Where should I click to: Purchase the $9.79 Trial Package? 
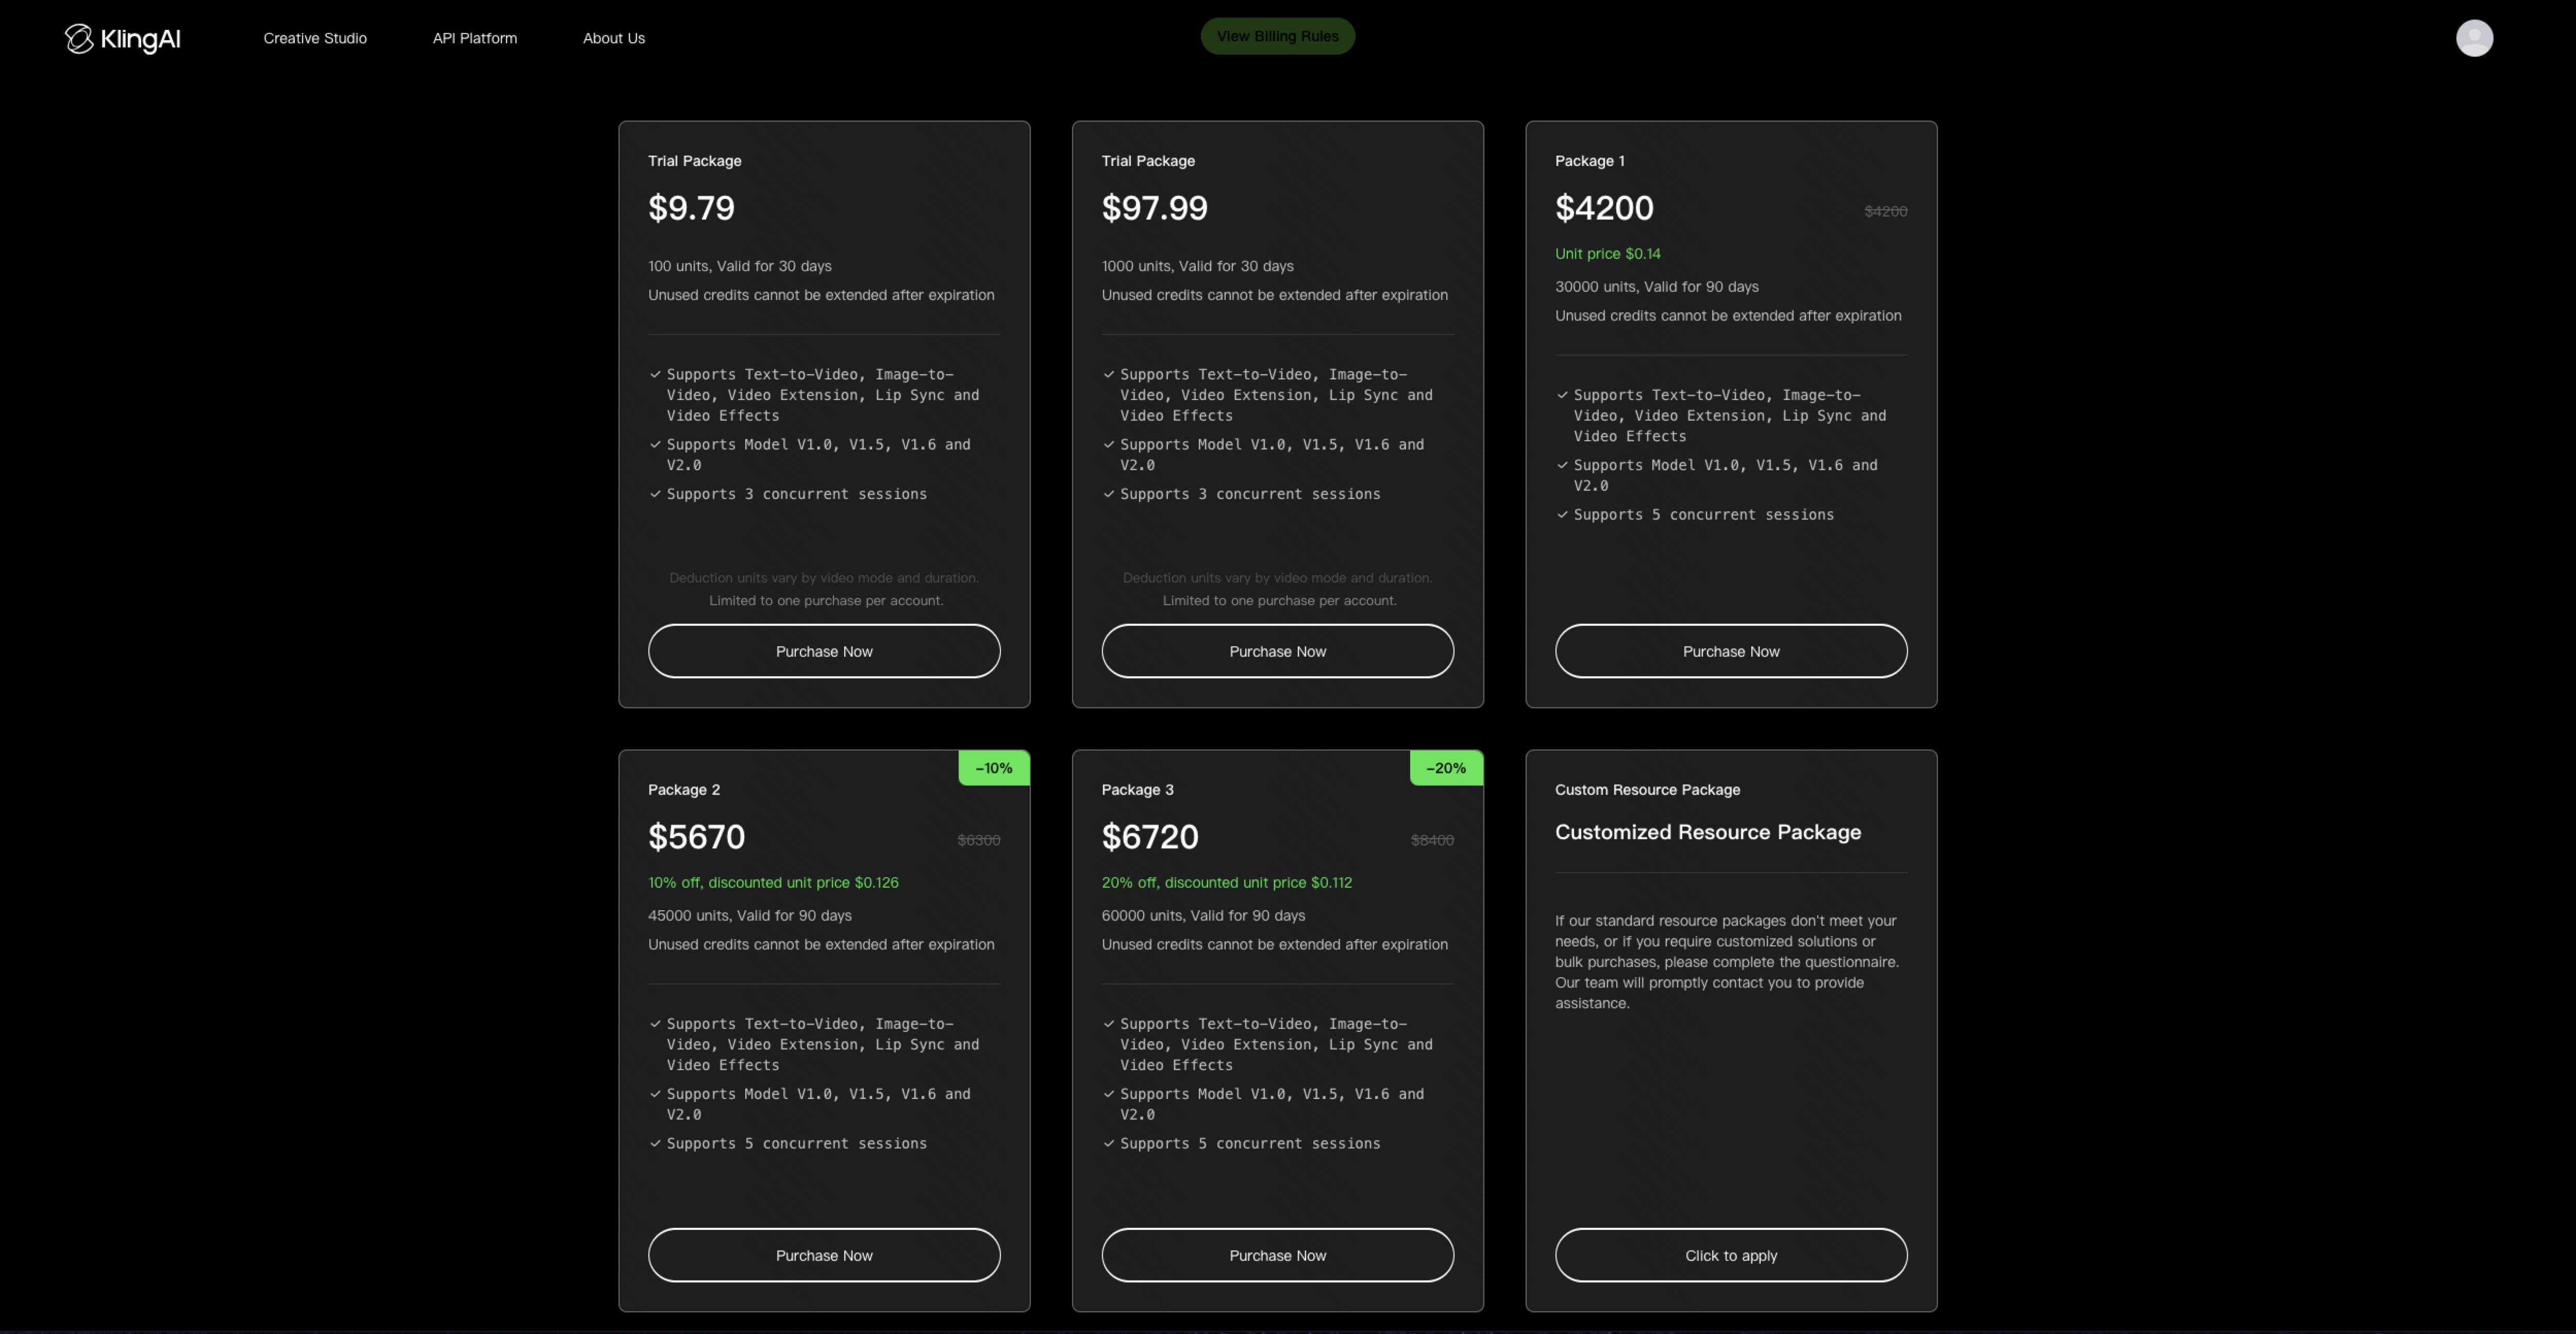pyautogui.click(x=824, y=651)
